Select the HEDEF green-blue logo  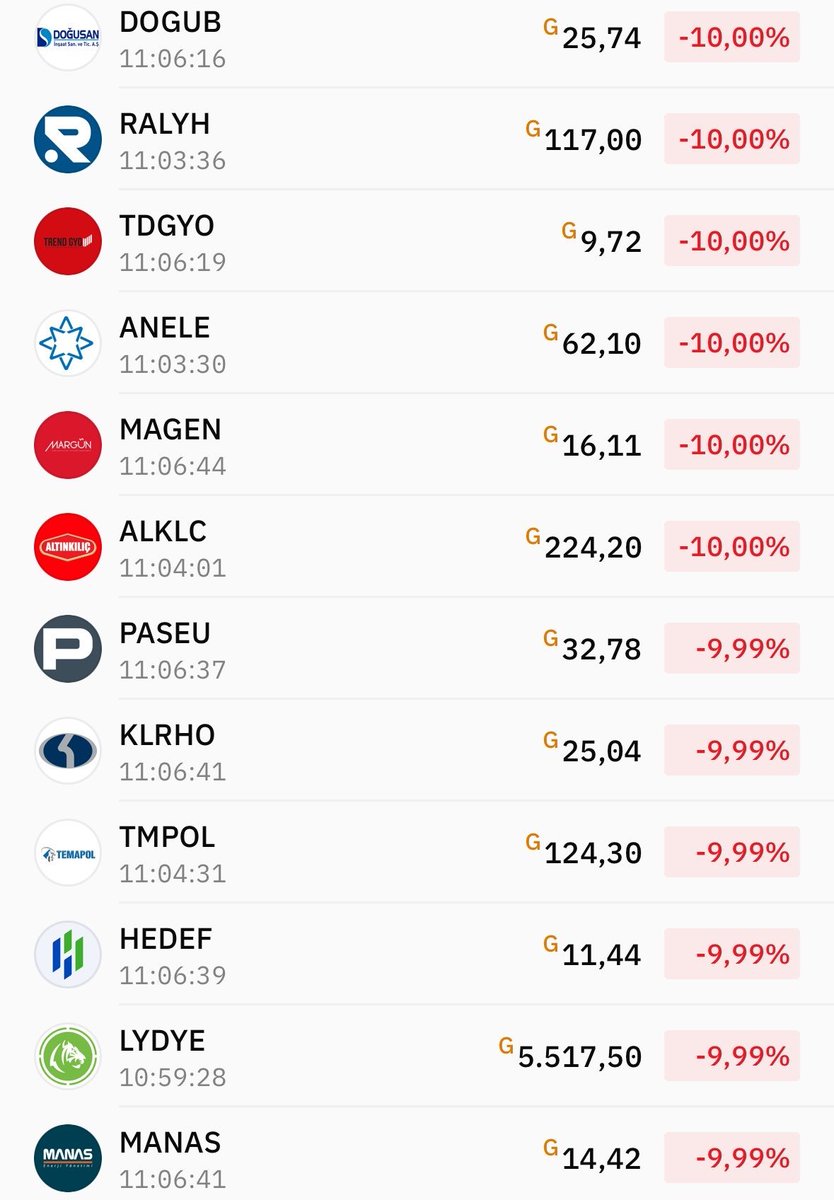[68, 955]
